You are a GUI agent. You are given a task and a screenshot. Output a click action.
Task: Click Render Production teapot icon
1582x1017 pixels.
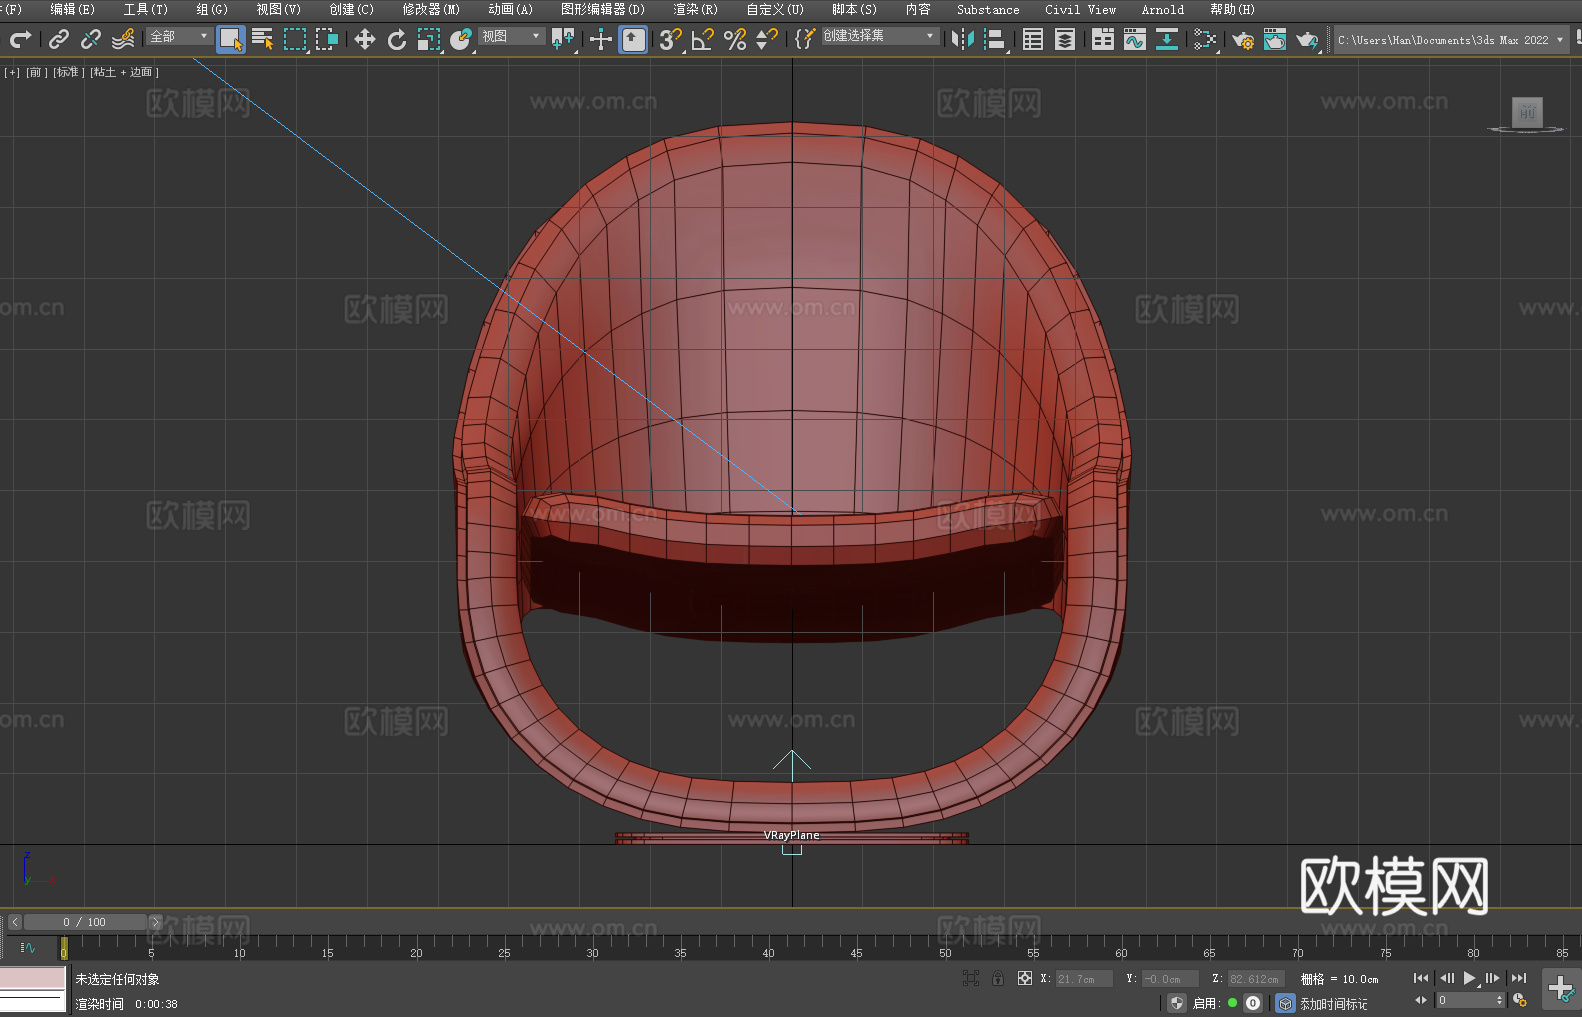pos(1307,39)
